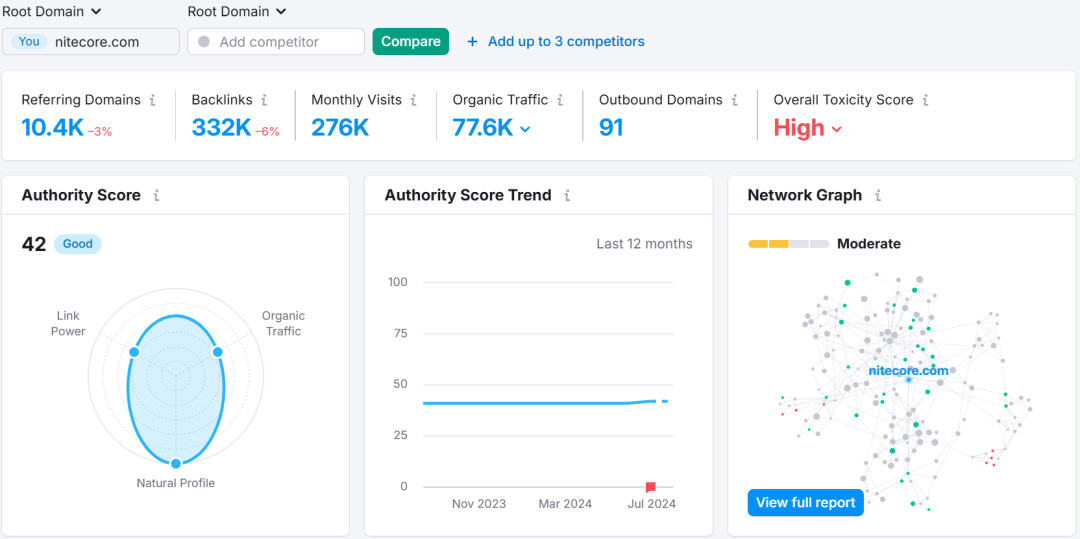
Task: Click info icon beside Organic Traffic label
Action: pyautogui.click(x=560, y=100)
